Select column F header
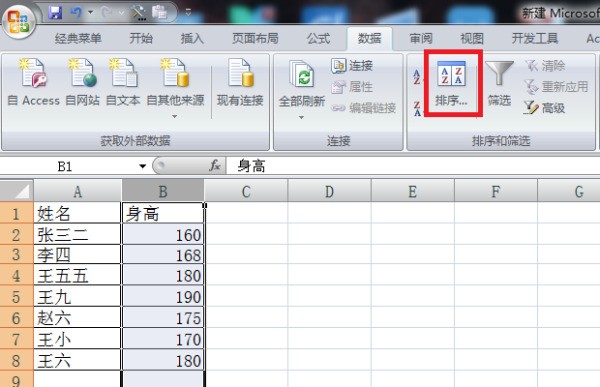Screen dimensions: 600x387 pos(496,191)
